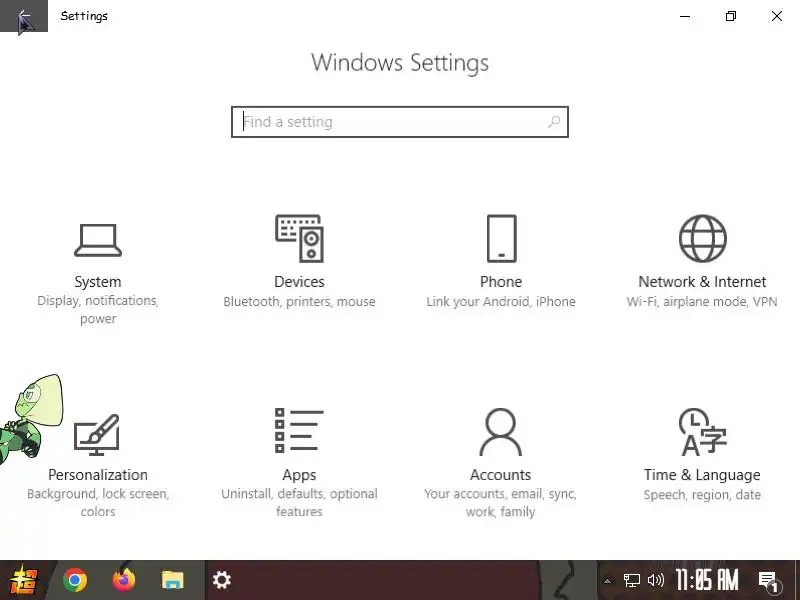Select the Personalization label

(x=98, y=475)
